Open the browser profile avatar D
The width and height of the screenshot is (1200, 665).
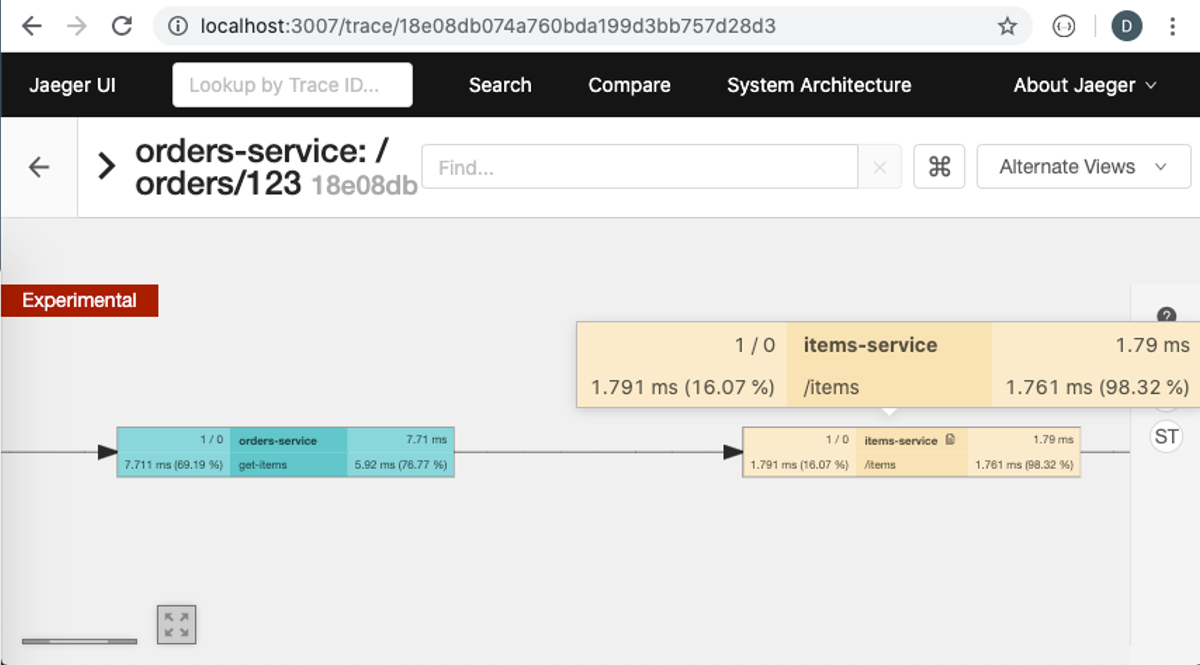click(1126, 27)
